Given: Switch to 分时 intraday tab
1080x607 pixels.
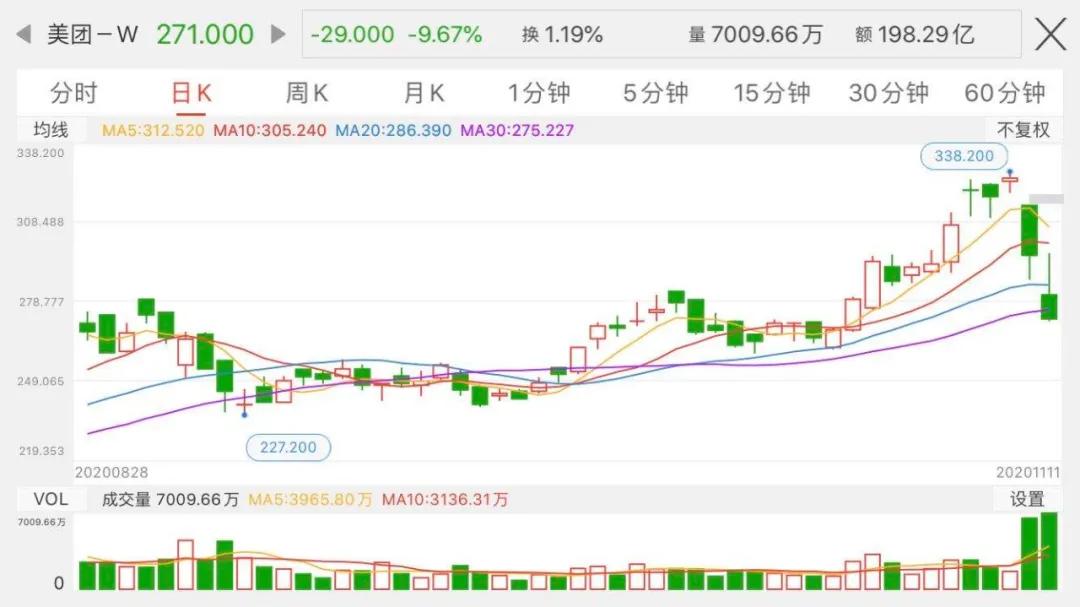Looking at the screenshot, I should (74, 93).
